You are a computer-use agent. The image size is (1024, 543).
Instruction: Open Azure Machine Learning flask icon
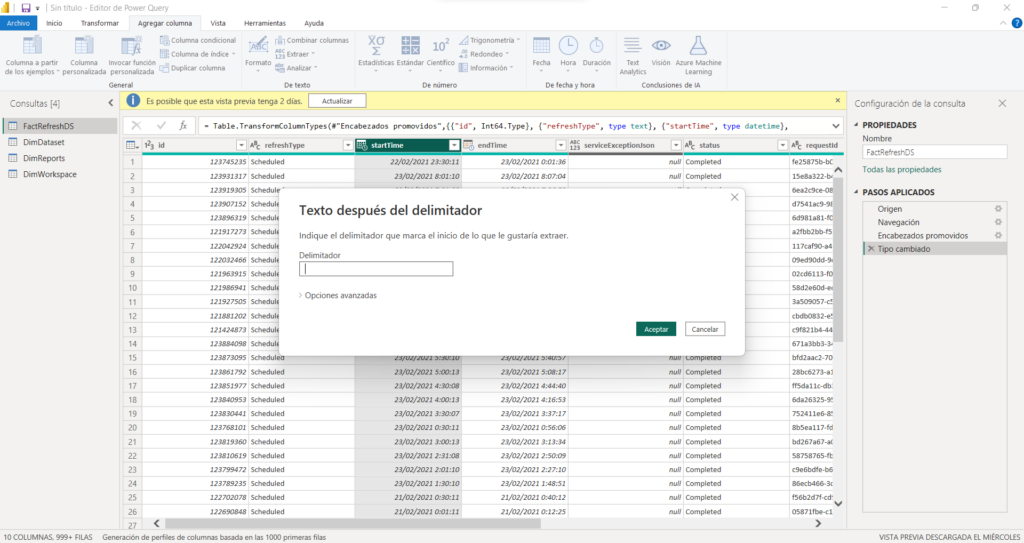(x=698, y=46)
